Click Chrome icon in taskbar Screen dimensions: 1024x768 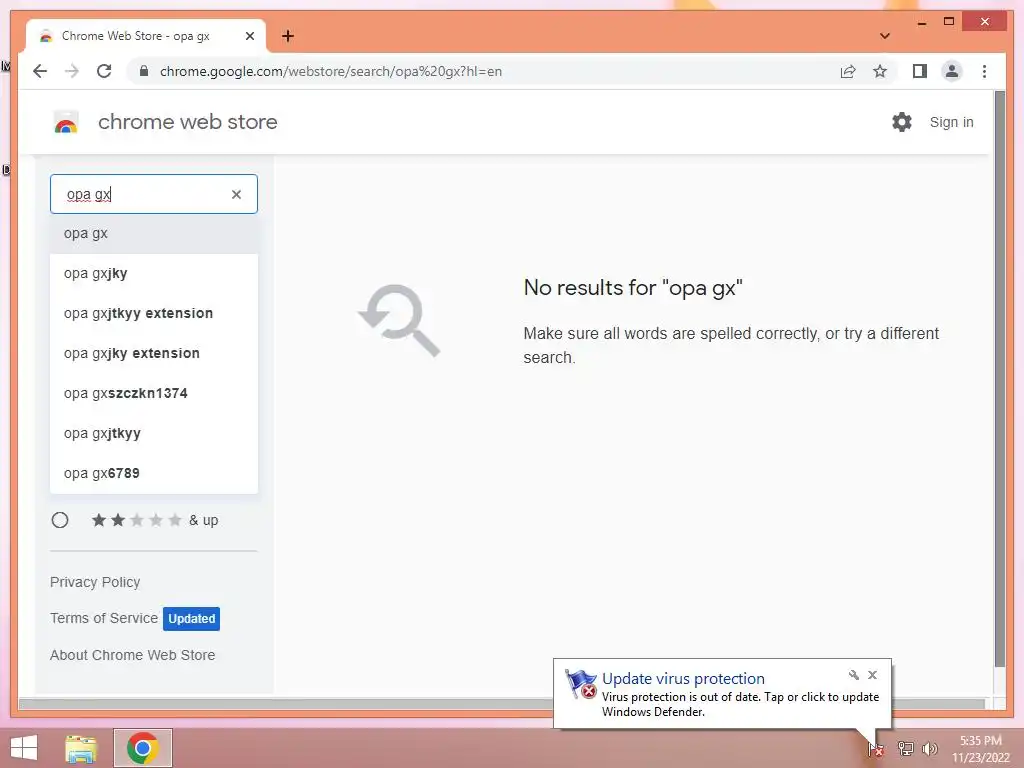pyautogui.click(x=143, y=748)
